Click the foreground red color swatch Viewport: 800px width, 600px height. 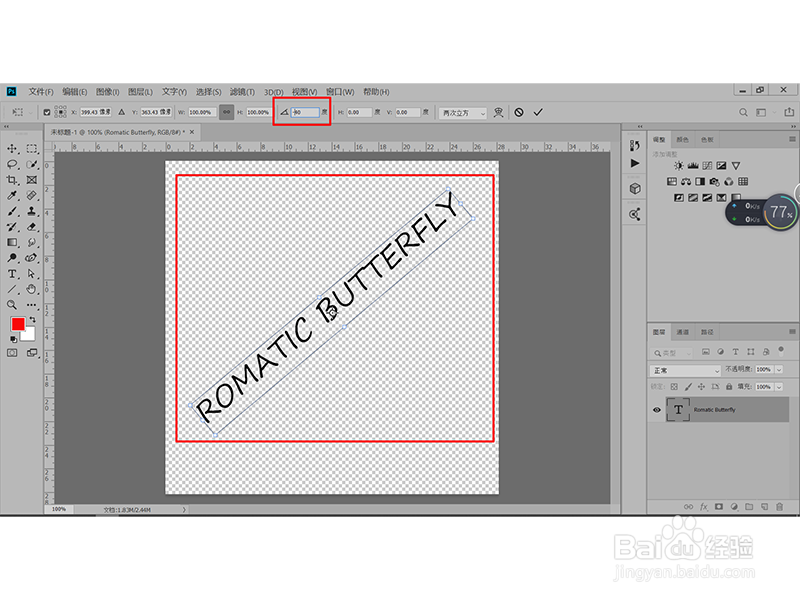click(18, 324)
